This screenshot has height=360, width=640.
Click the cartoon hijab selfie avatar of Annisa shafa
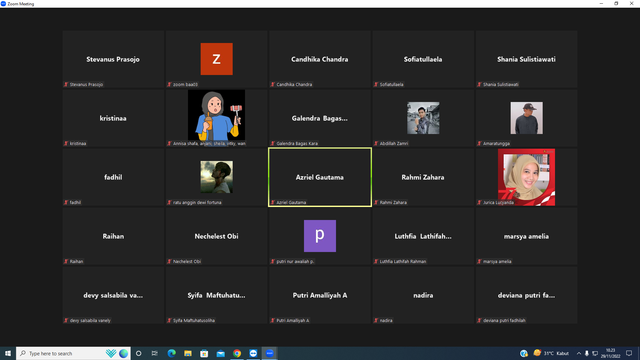click(216, 115)
